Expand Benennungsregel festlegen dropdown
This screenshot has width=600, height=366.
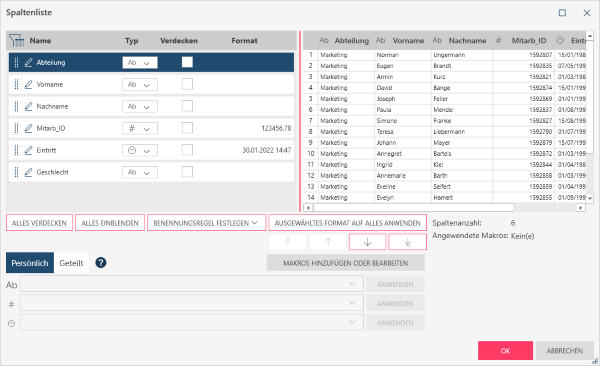tap(206, 223)
